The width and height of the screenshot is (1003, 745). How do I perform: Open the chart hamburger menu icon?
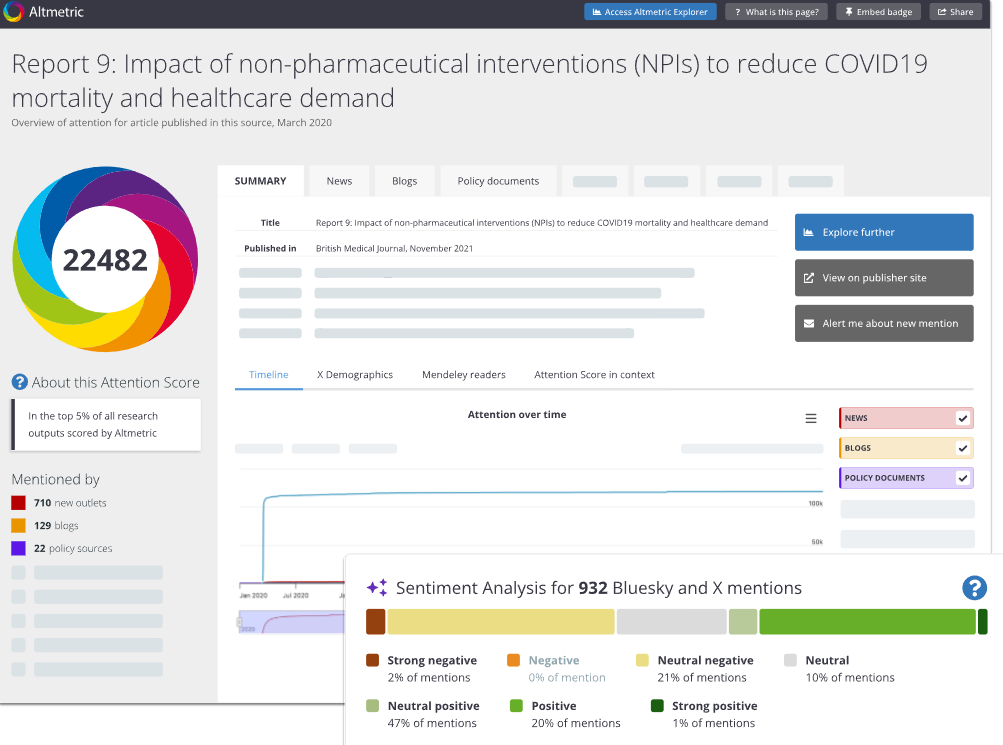(x=810, y=418)
